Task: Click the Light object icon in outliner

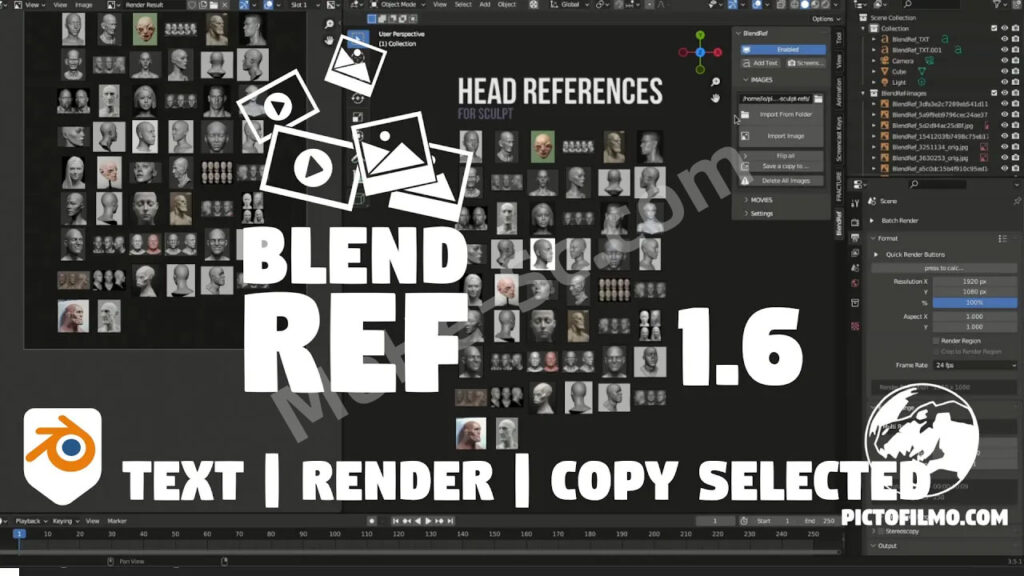Action: (883, 82)
